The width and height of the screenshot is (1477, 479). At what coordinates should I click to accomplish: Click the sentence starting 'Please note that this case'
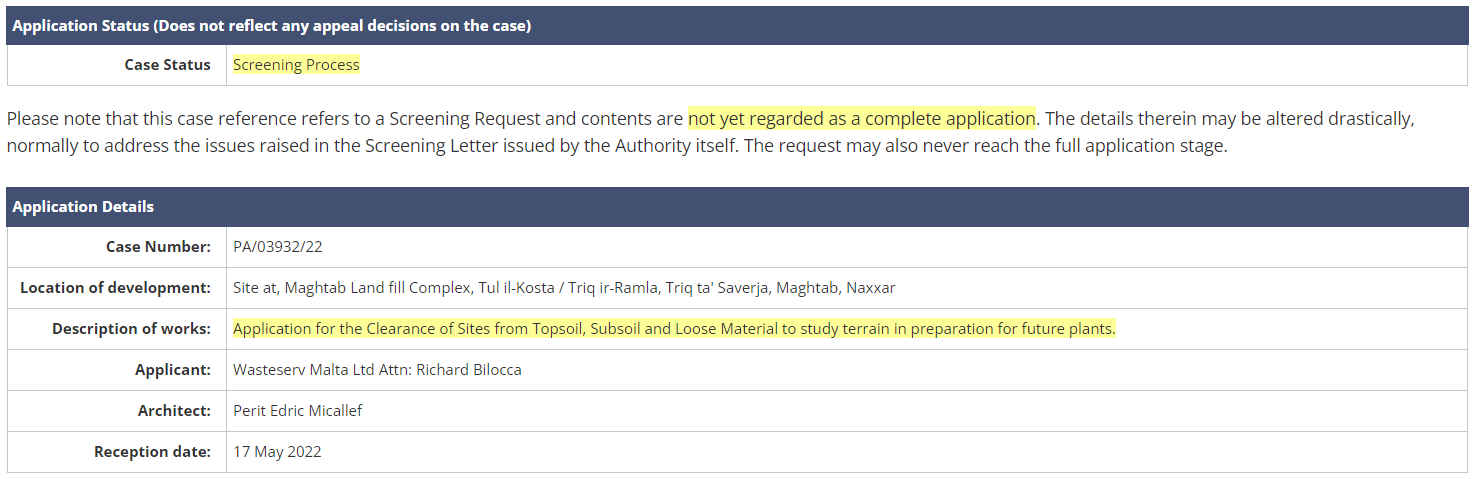346,119
